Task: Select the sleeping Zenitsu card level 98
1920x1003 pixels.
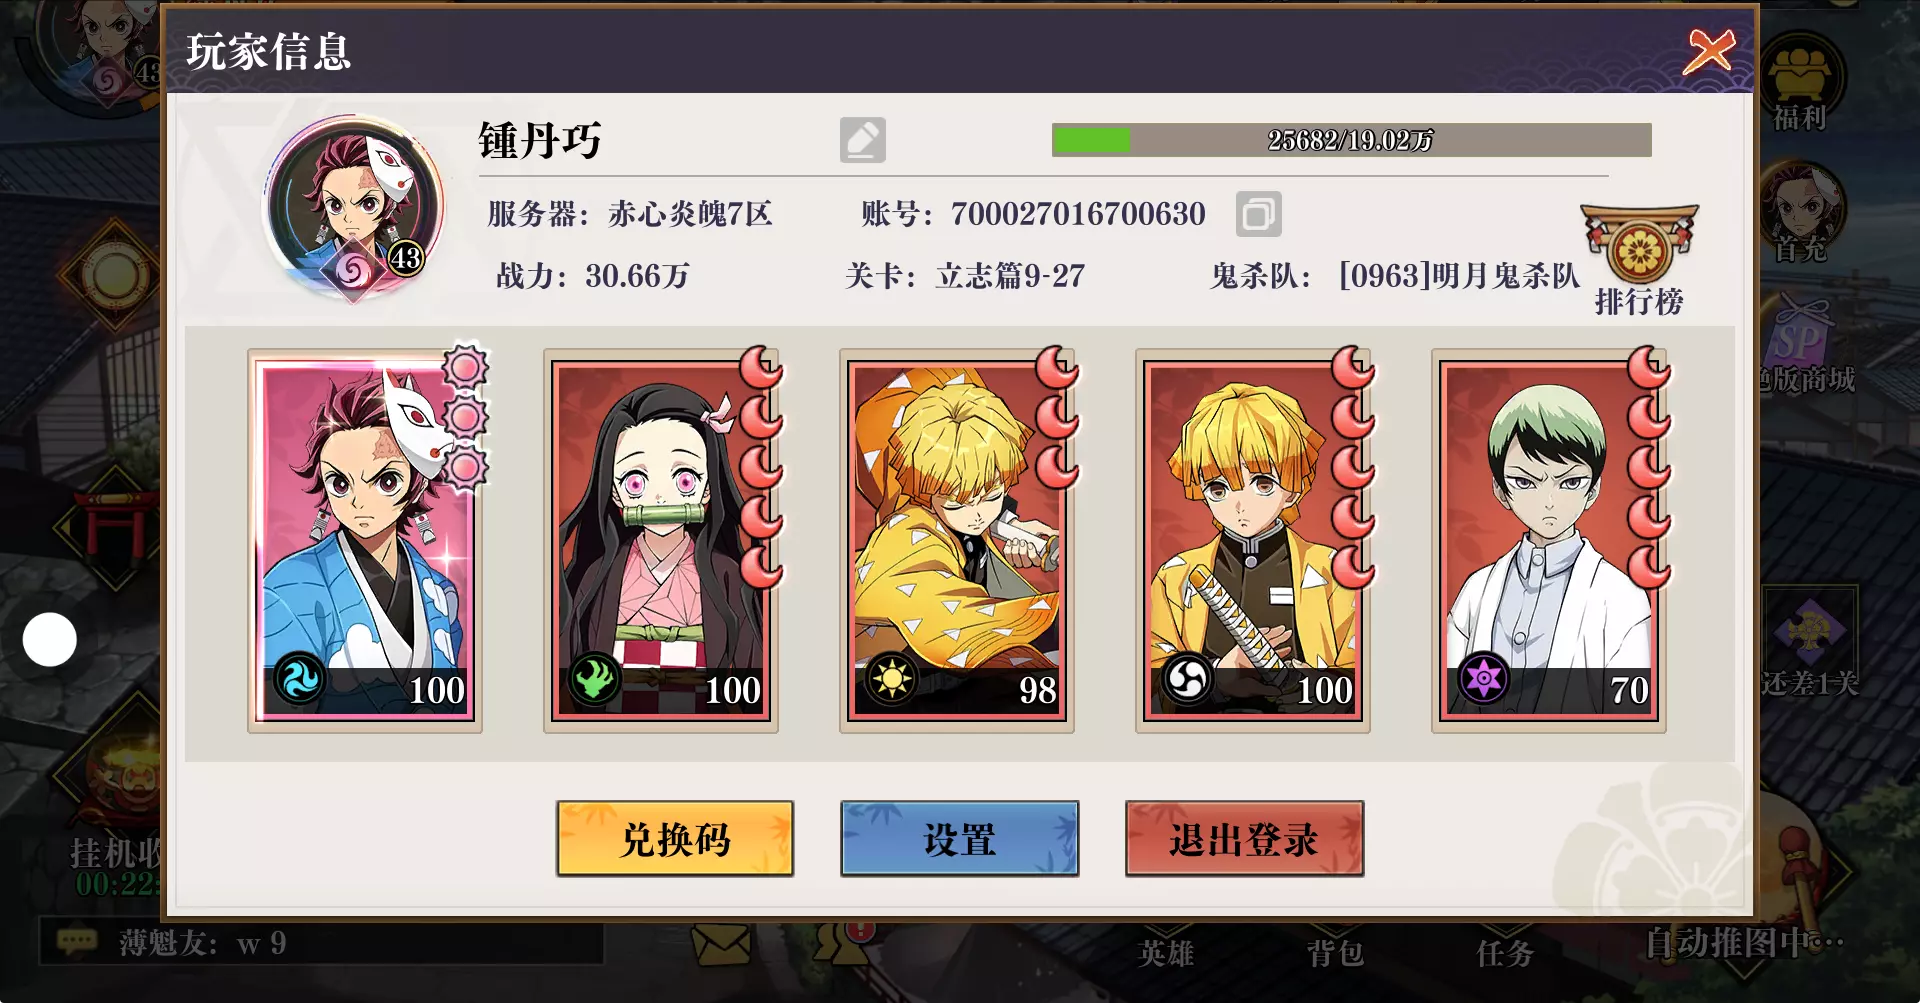Action: (x=957, y=540)
